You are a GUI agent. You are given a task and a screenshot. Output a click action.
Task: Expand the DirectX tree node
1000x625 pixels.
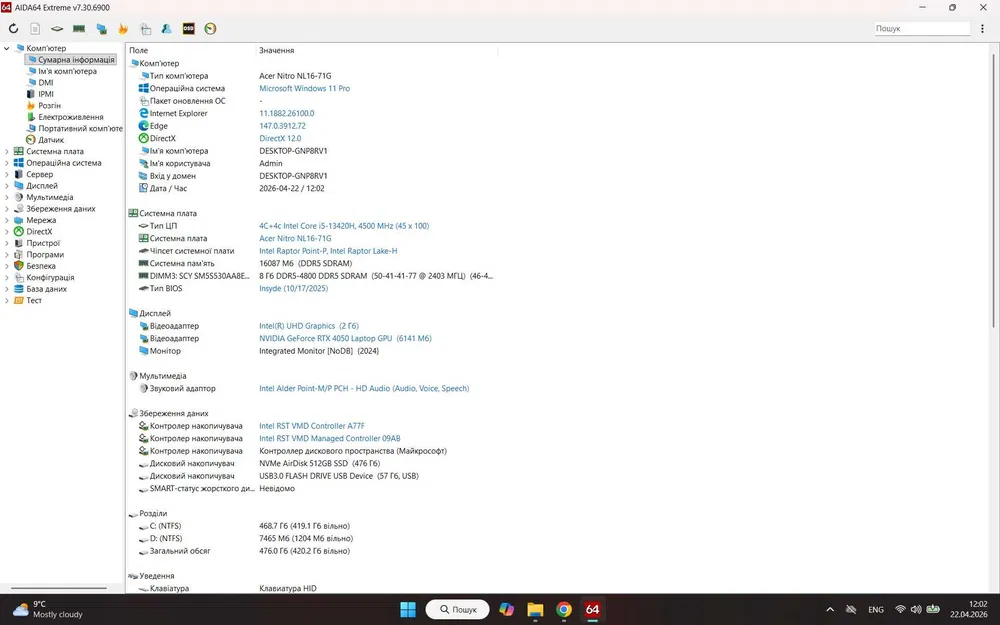tap(7, 232)
